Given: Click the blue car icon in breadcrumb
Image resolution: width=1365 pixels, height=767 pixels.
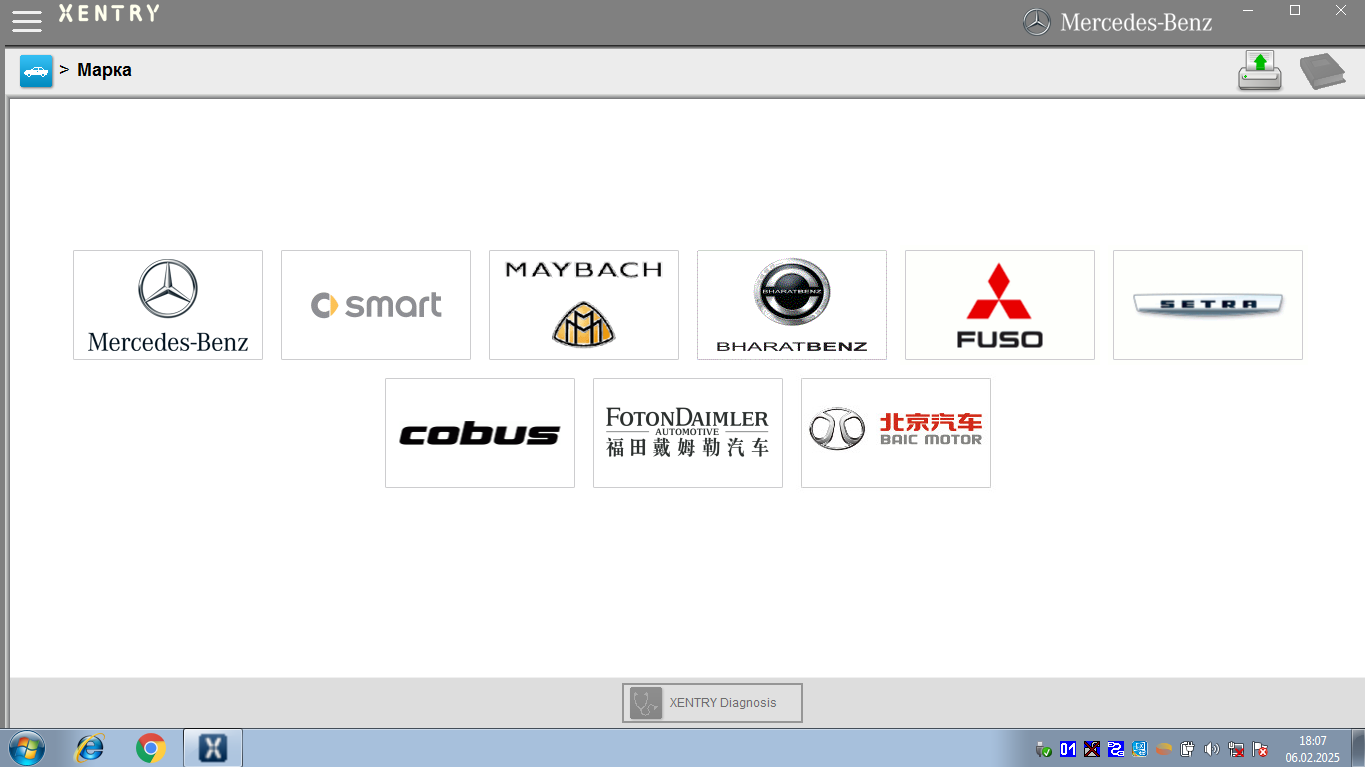Looking at the screenshot, I should [36, 71].
